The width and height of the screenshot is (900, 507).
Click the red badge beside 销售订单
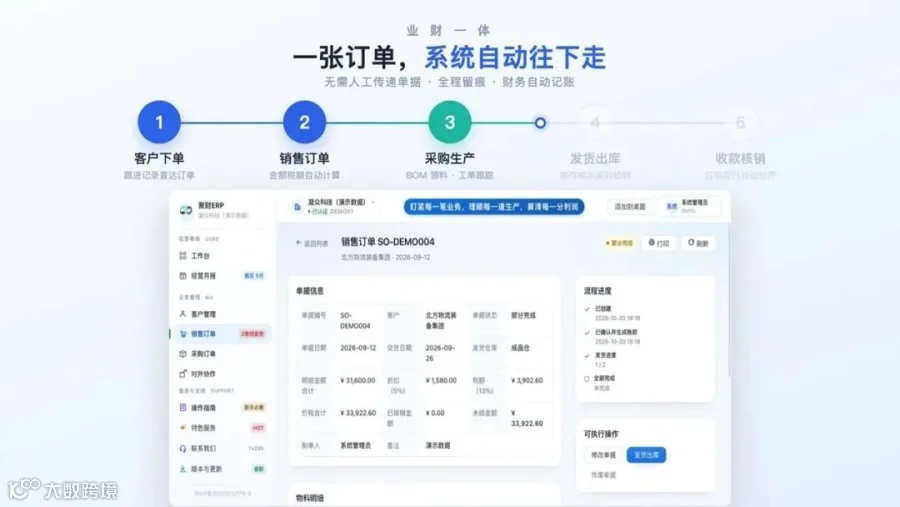[x=252, y=334]
